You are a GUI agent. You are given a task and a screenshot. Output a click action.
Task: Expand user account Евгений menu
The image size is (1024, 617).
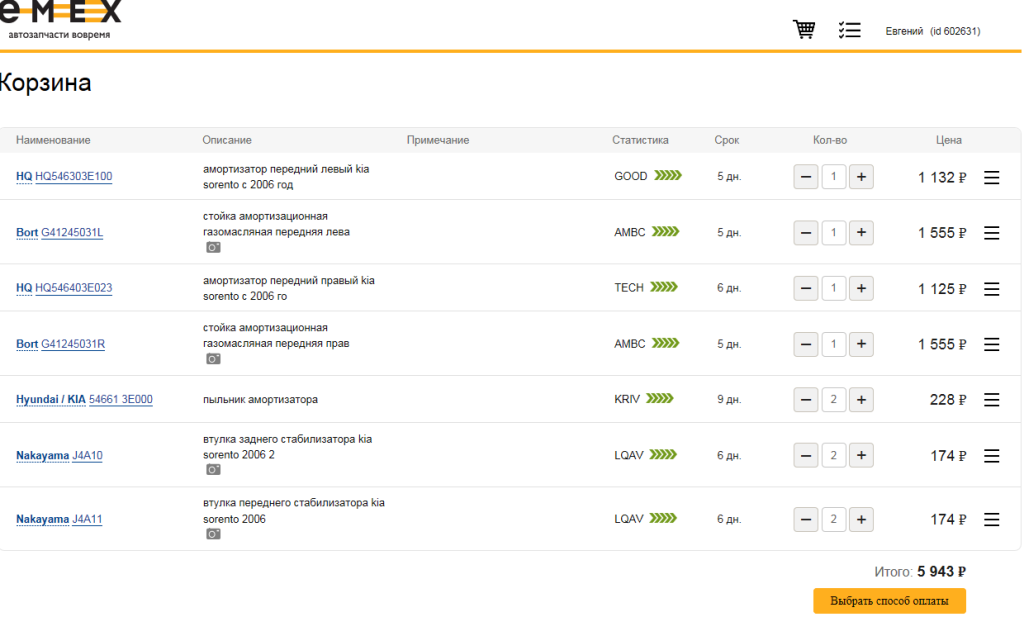[932, 31]
